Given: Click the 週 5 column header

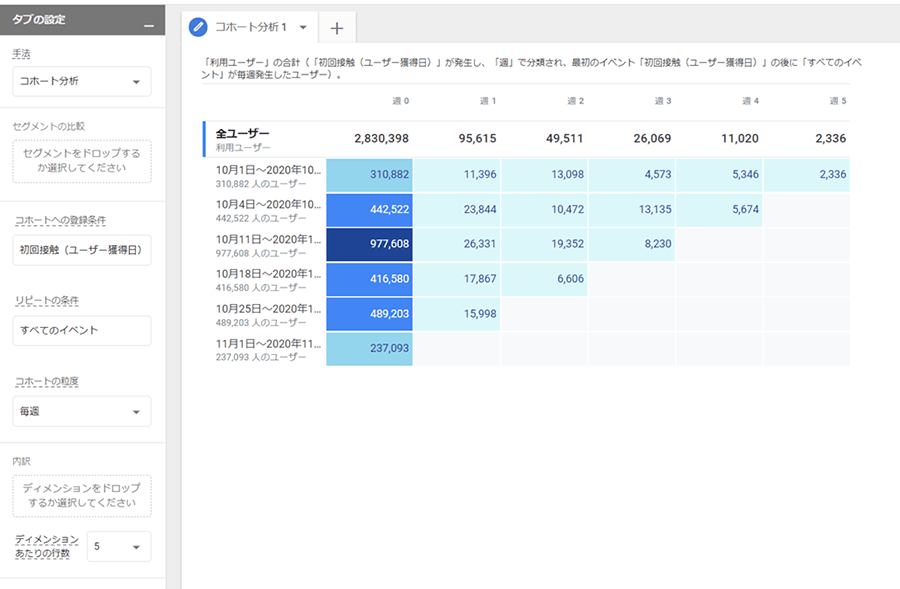Looking at the screenshot, I should [x=838, y=101].
